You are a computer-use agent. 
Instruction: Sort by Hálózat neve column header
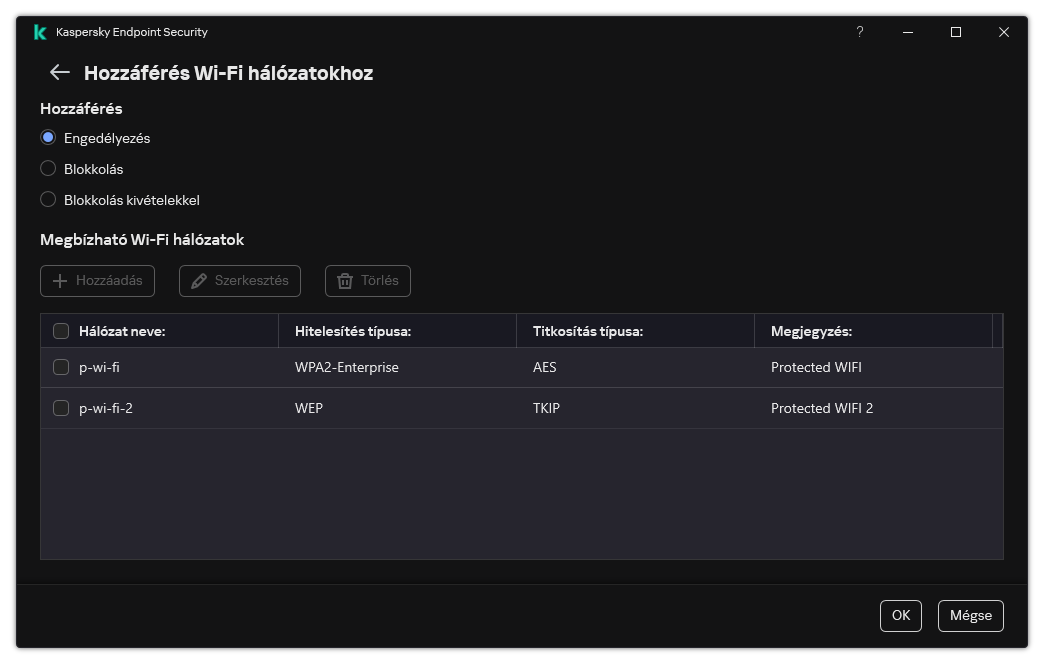[x=122, y=331]
